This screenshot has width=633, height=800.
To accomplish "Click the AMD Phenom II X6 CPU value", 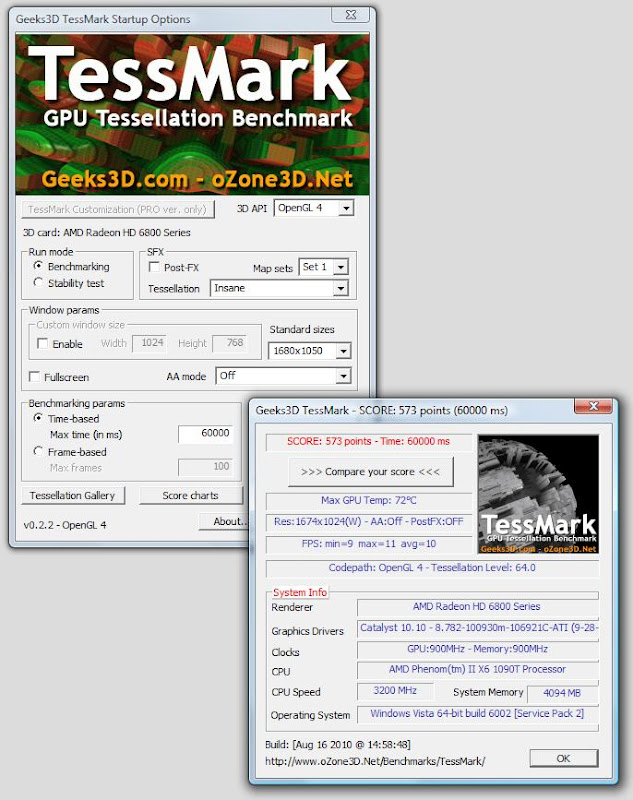I will click(x=477, y=669).
